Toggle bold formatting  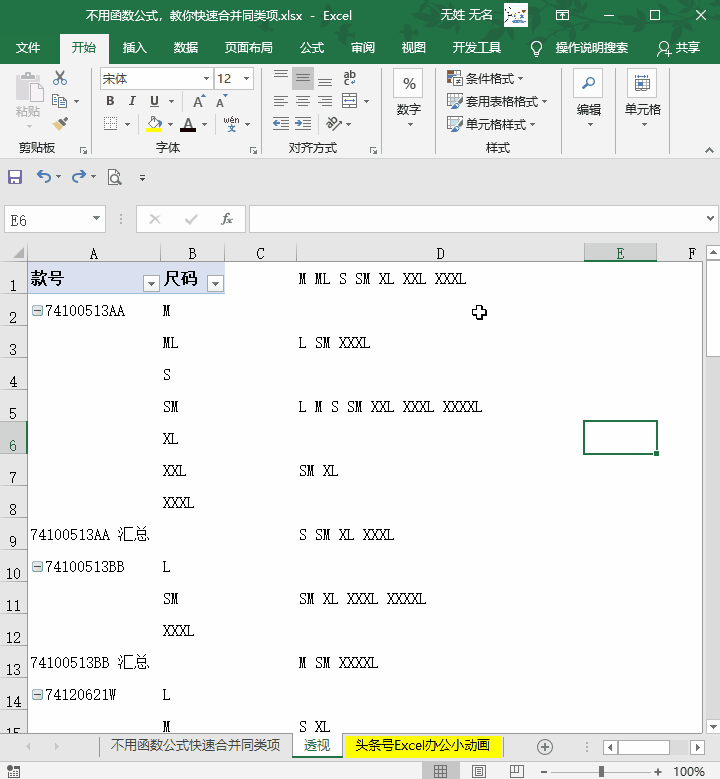click(110, 101)
